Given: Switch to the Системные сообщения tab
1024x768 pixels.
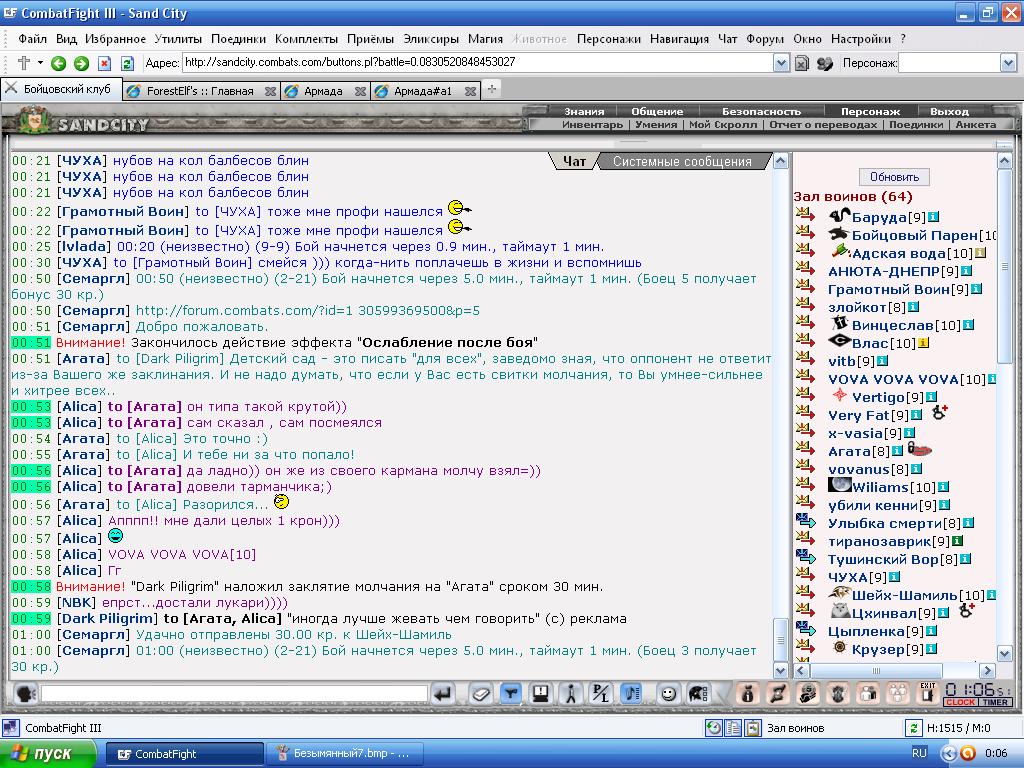Looking at the screenshot, I should 682,161.
